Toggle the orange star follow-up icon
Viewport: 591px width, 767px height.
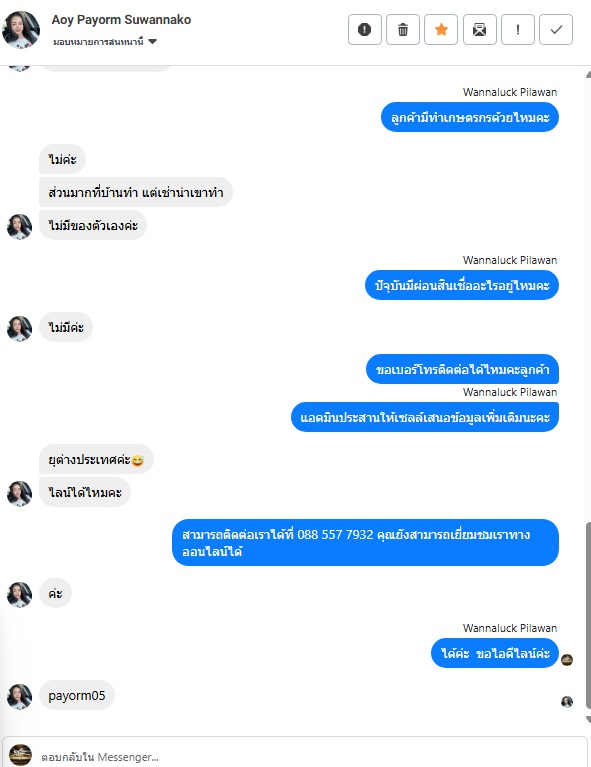click(441, 30)
